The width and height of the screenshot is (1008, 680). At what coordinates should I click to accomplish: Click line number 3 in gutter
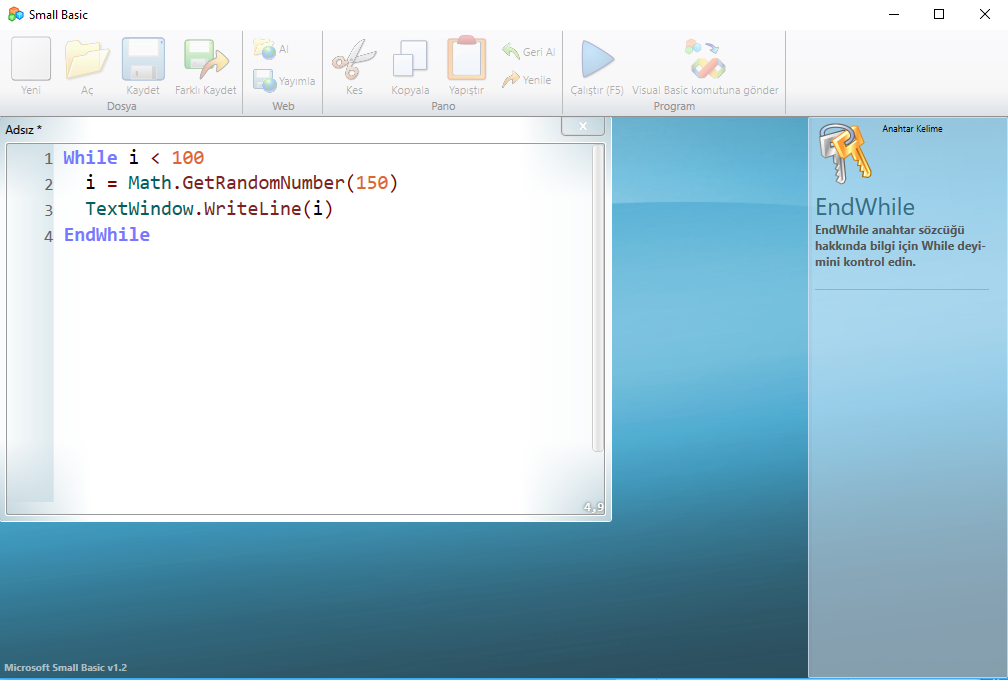click(x=48, y=210)
